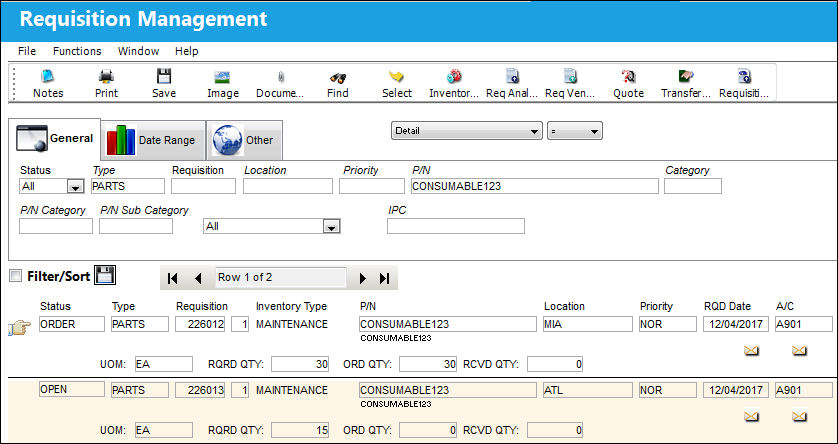Image resolution: width=838 pixels, height=444 pixels.
Task: Click RQRD QTY value 30
Action: [300, 364]
